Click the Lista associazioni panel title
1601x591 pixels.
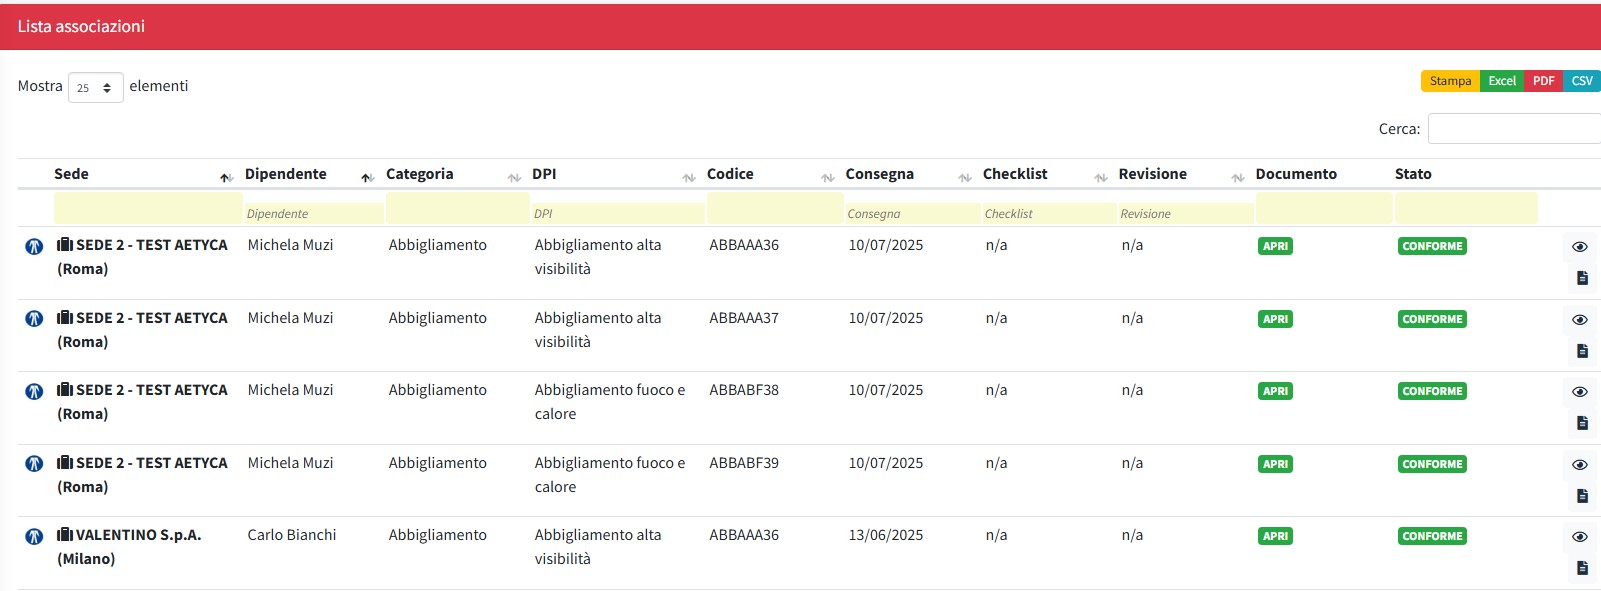point(81,27)
